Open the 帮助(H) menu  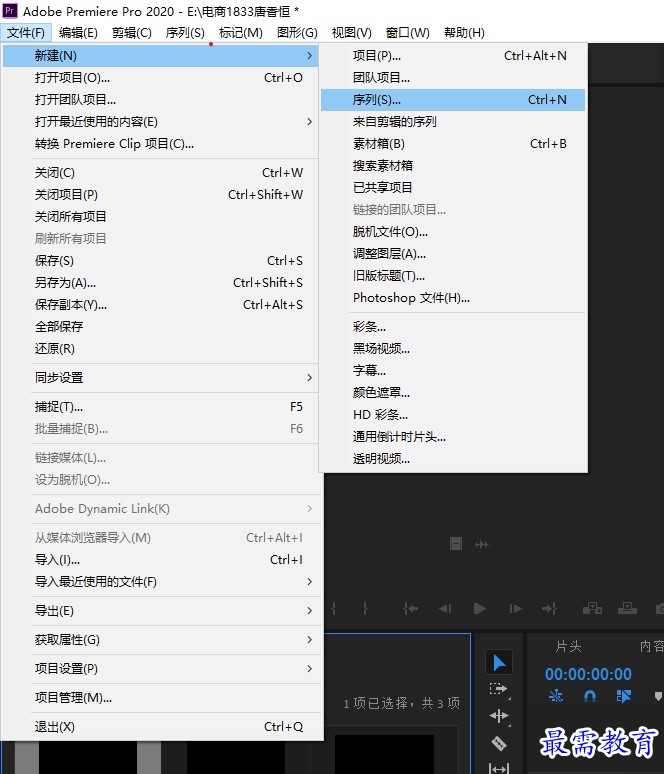464,33
